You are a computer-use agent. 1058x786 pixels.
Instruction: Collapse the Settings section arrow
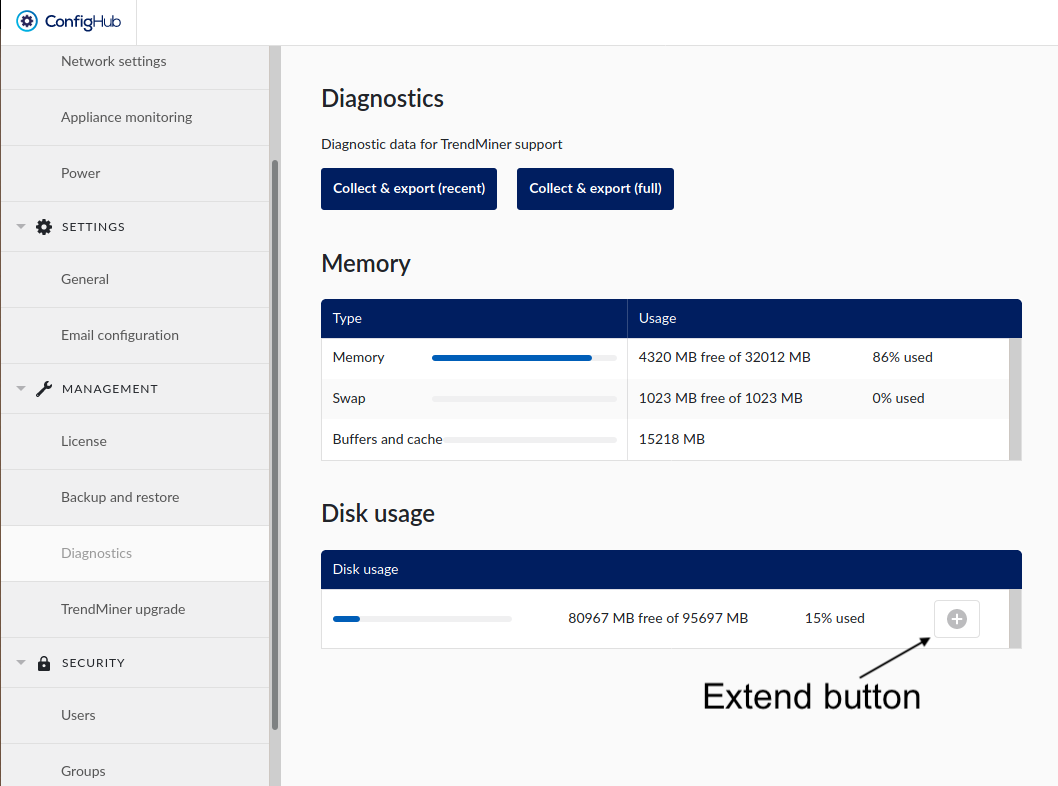21,227
